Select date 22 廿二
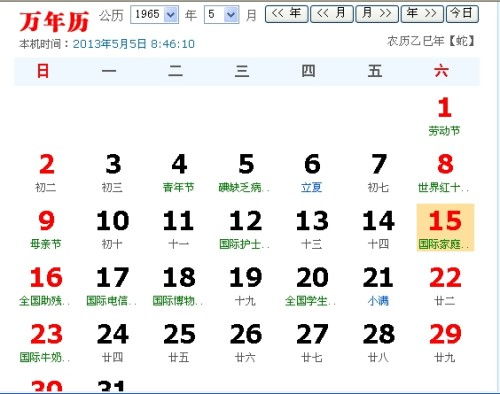Screen dimensions: 500x394 pos(445,286)
